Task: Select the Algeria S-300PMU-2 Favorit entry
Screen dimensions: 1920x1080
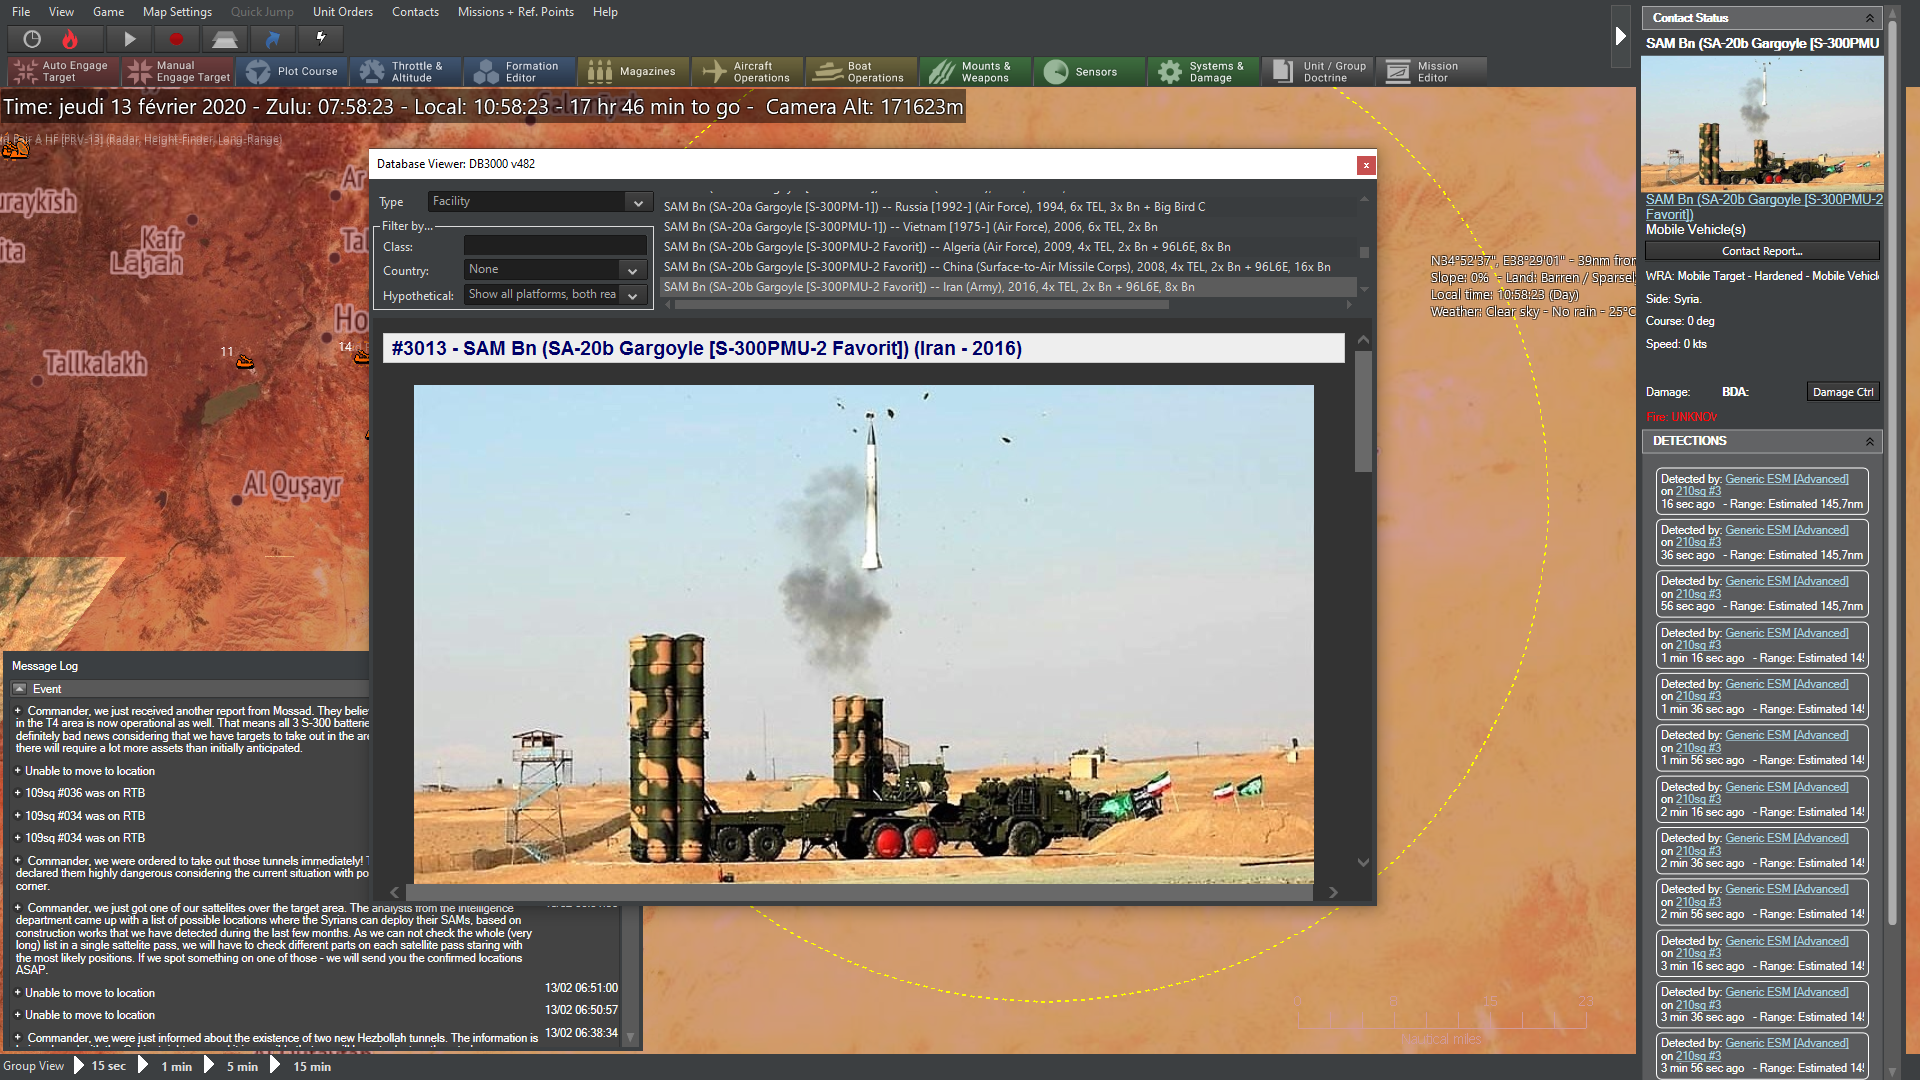Action: 947,247
